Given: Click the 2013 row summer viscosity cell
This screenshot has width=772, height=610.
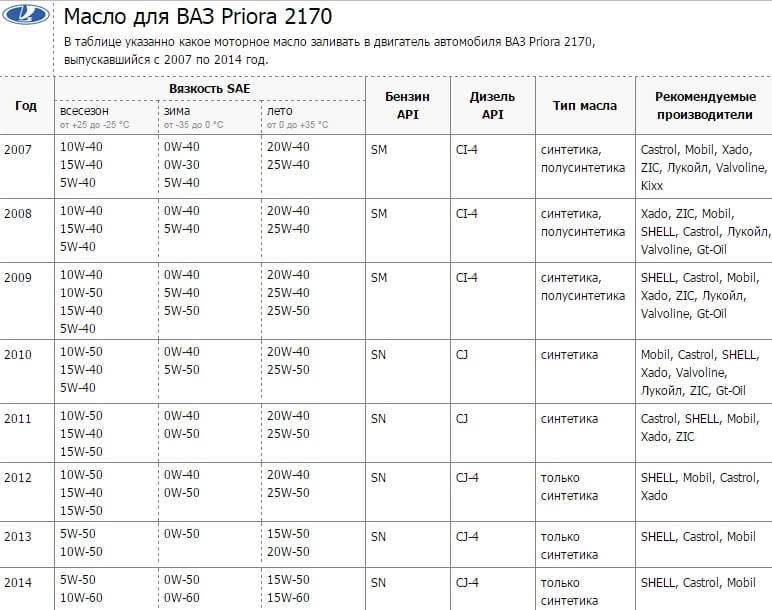Looking at the screenshot, I should tap(288, 542).
